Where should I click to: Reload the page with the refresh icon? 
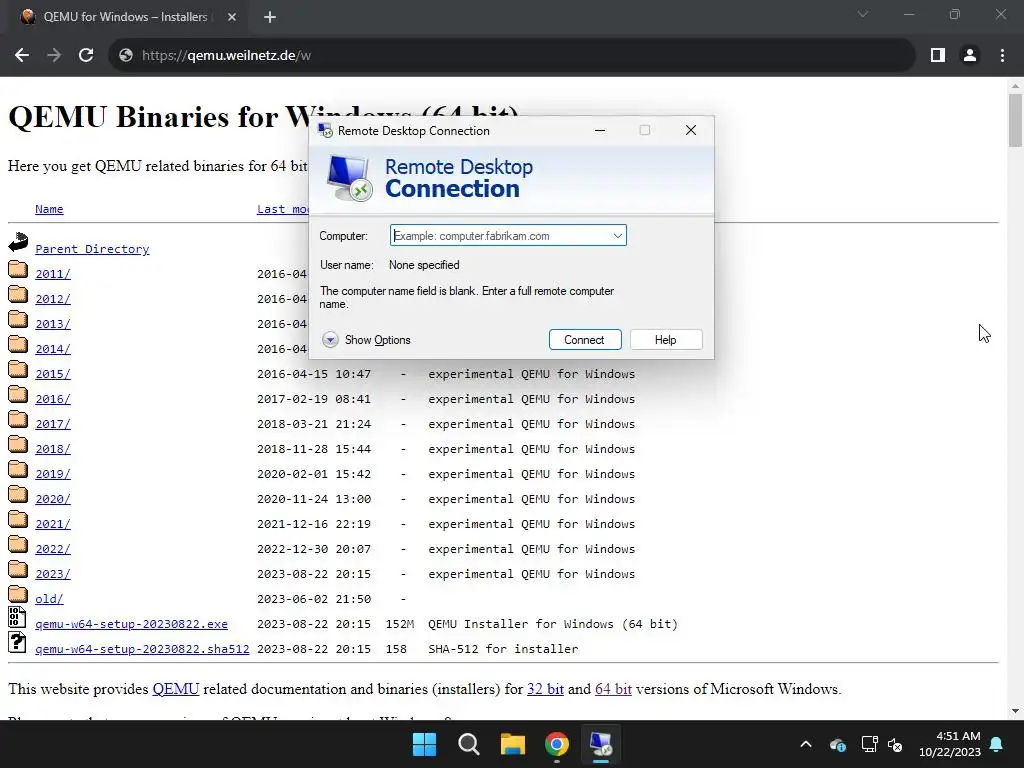(x=86, y=56)
